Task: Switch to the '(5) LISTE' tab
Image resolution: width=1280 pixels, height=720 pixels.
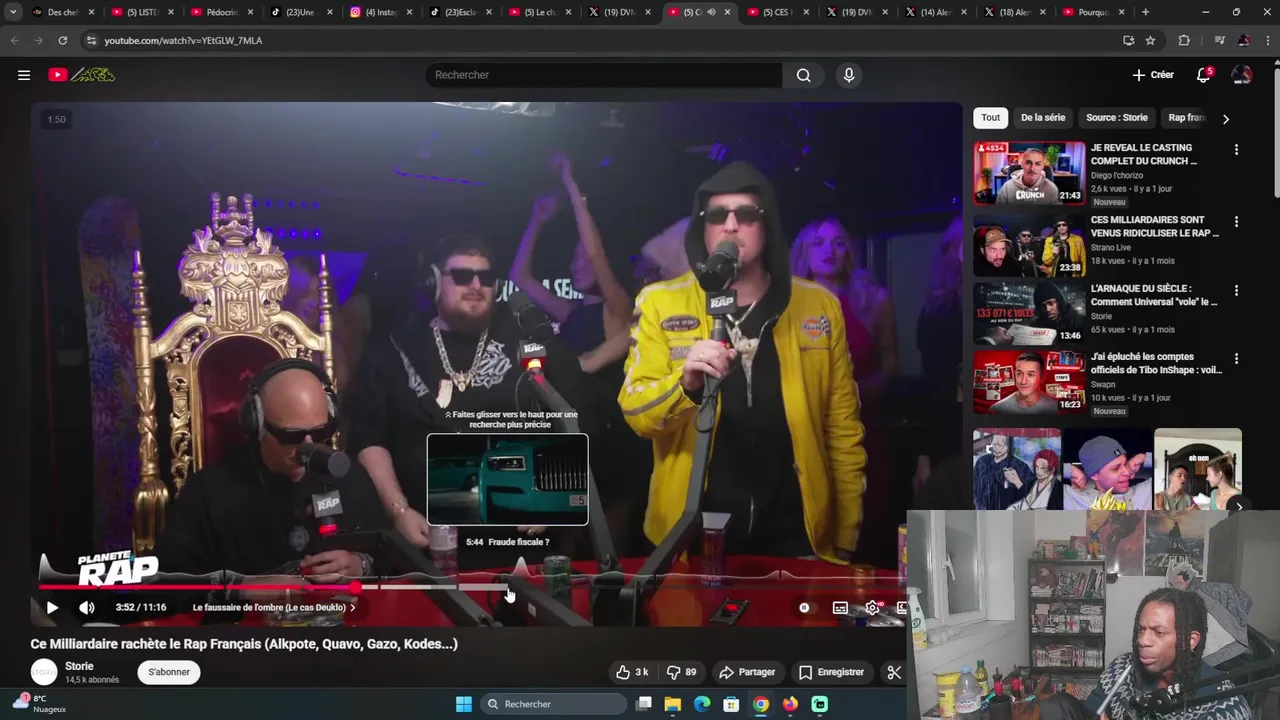Action: 141,12
